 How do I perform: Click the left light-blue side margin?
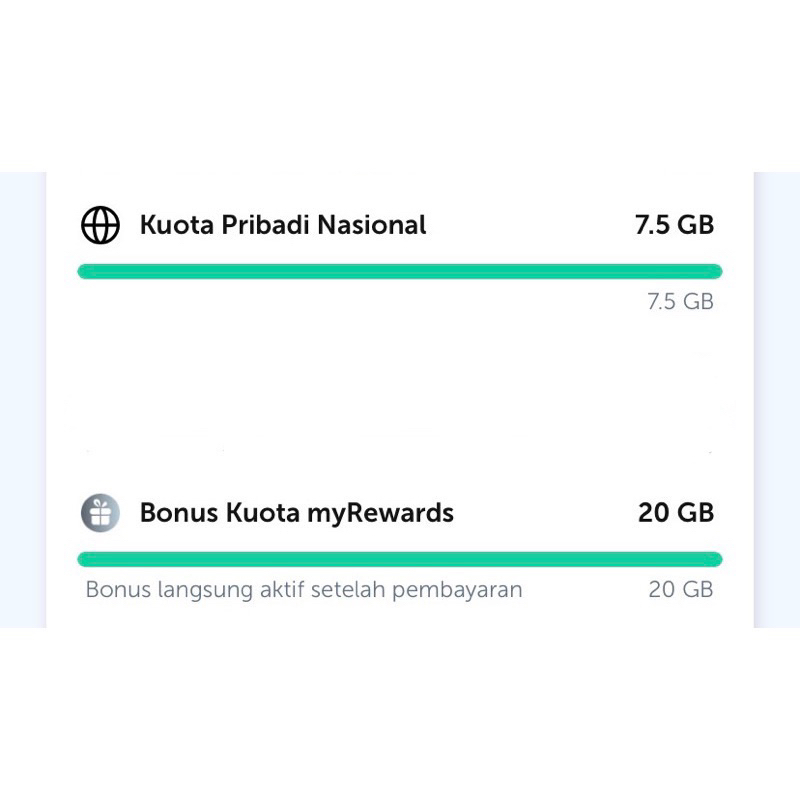[x=22, y=400]
